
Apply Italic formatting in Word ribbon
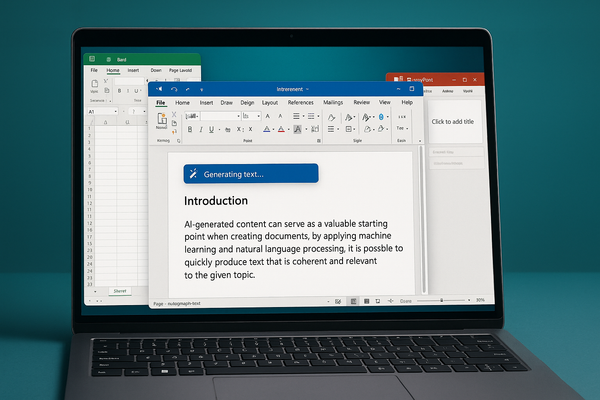(x=201, y=129)
